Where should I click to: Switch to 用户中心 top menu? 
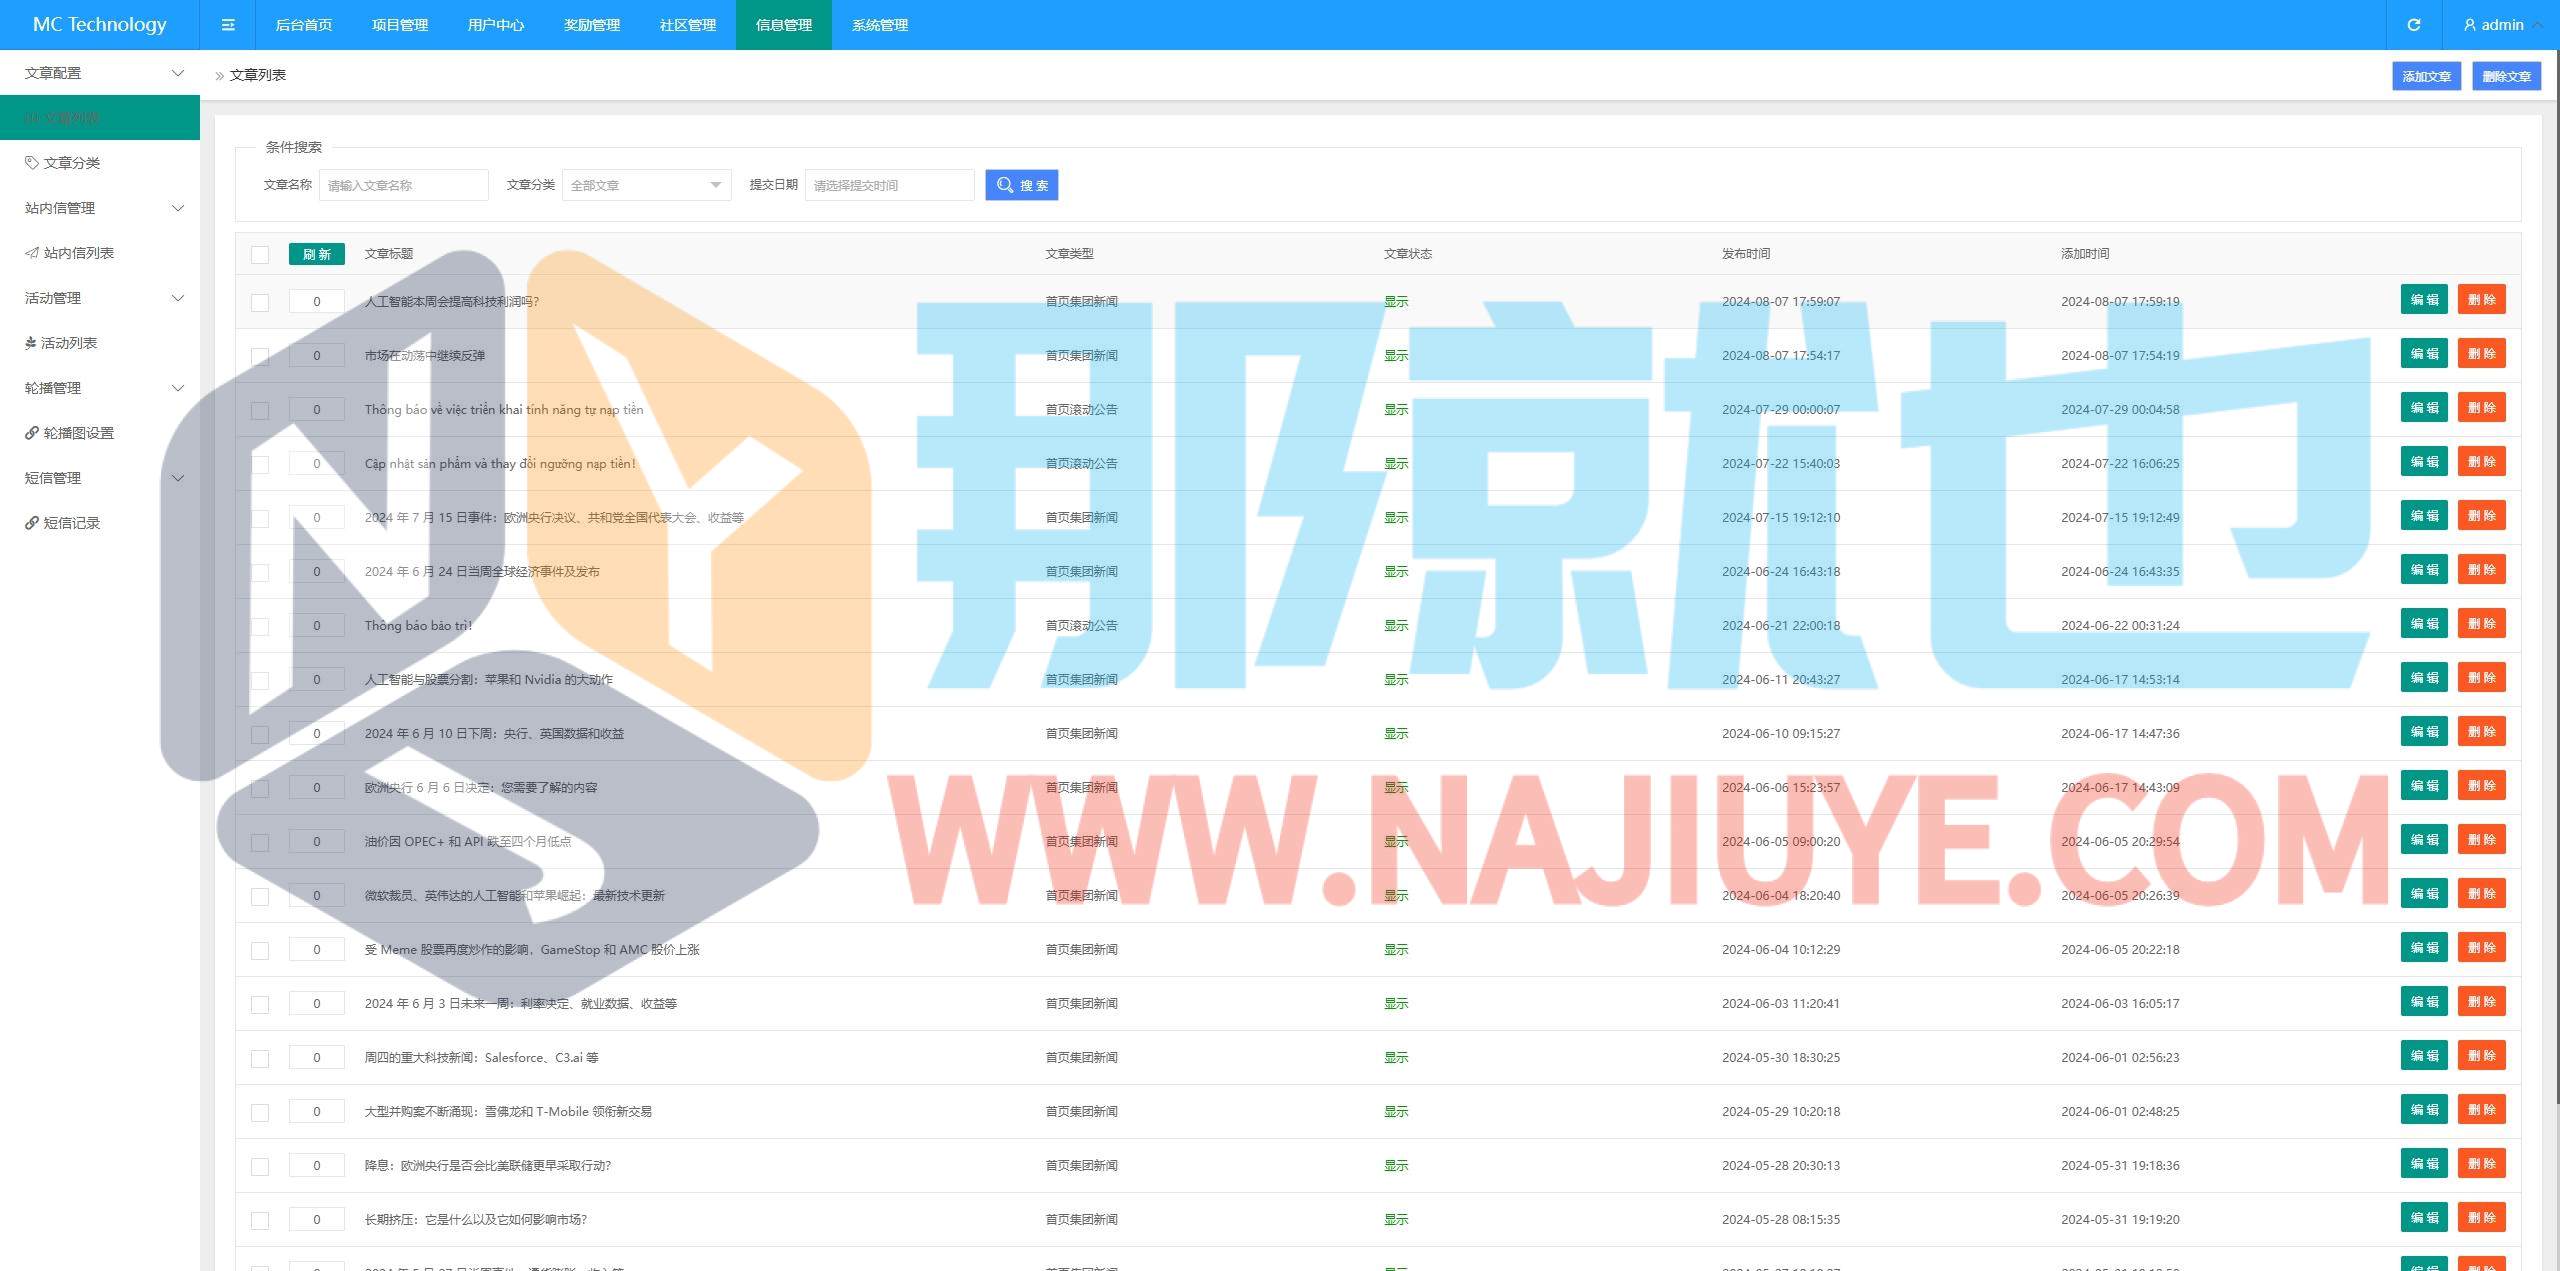[495, 25]
